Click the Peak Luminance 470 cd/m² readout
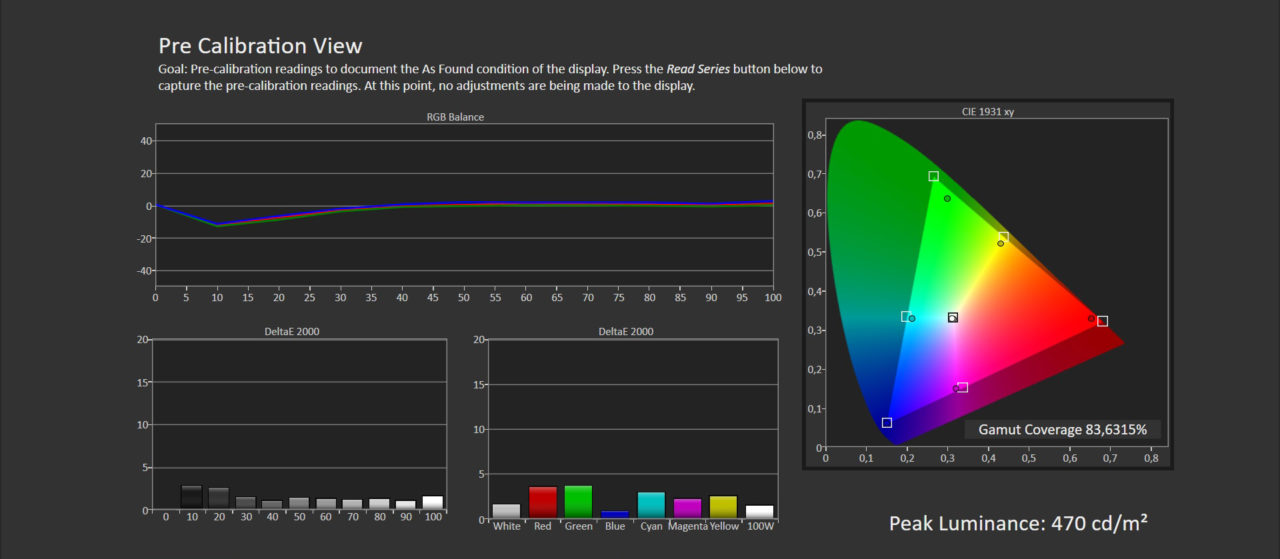 coord(1018,522)
